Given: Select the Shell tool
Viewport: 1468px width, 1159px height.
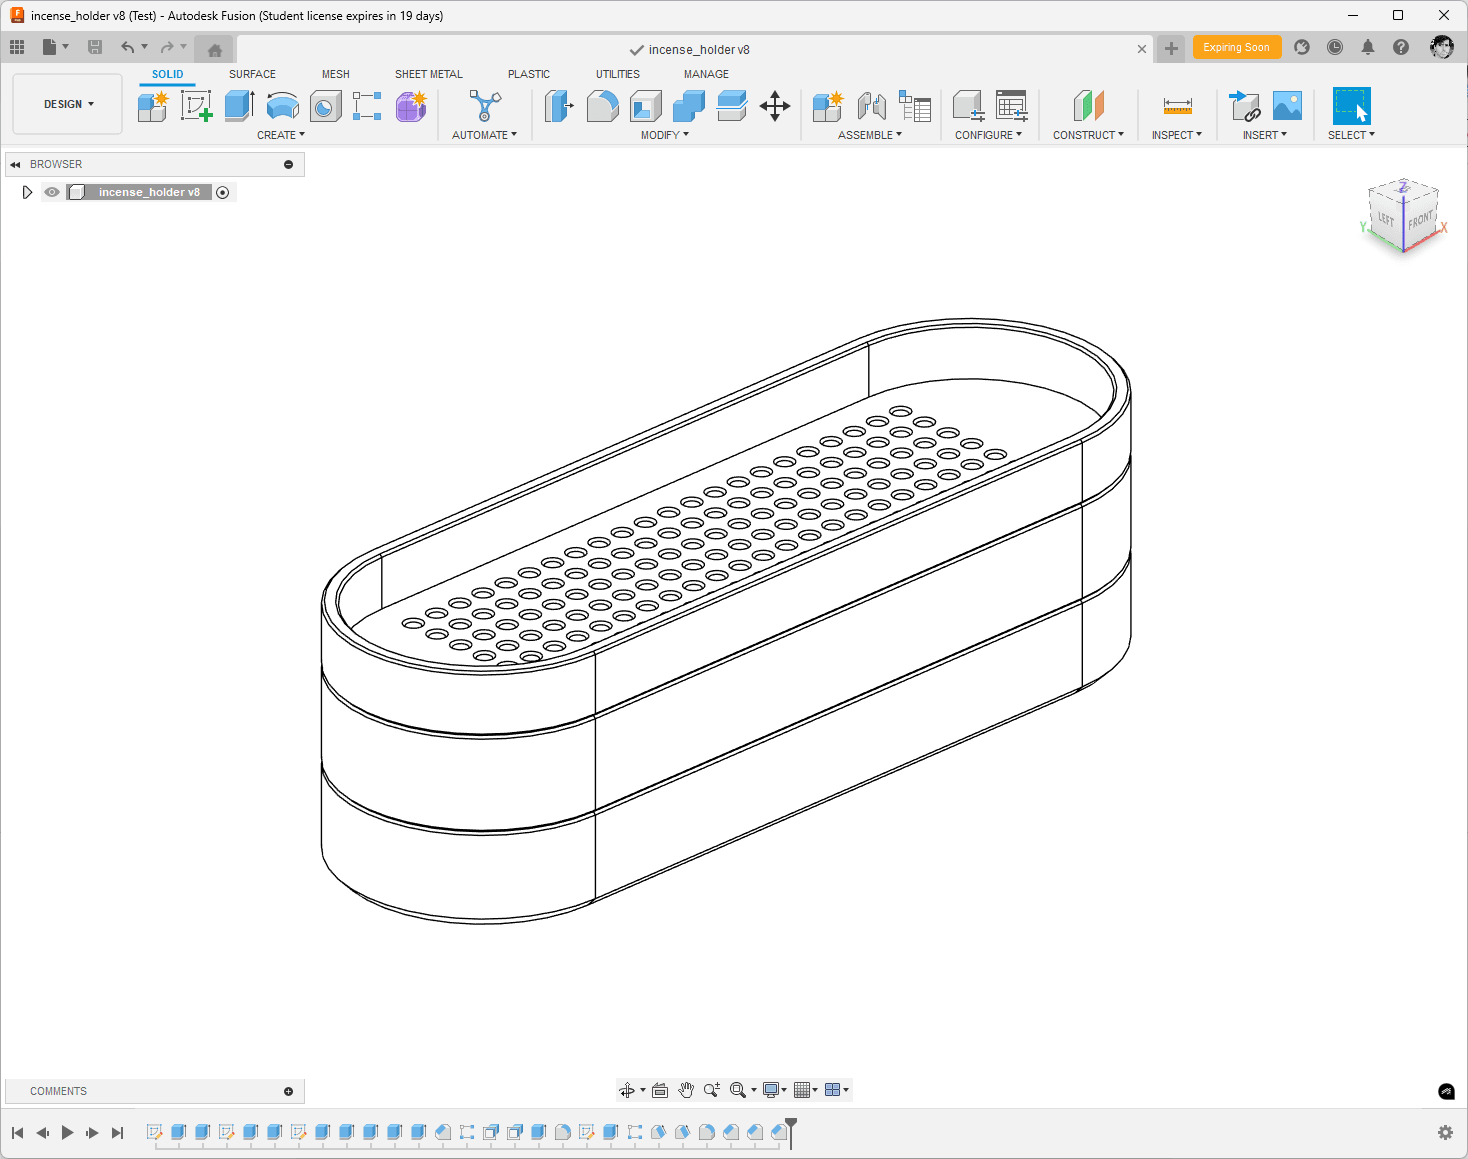Looking at the screenshot, I should pos(646,106).
